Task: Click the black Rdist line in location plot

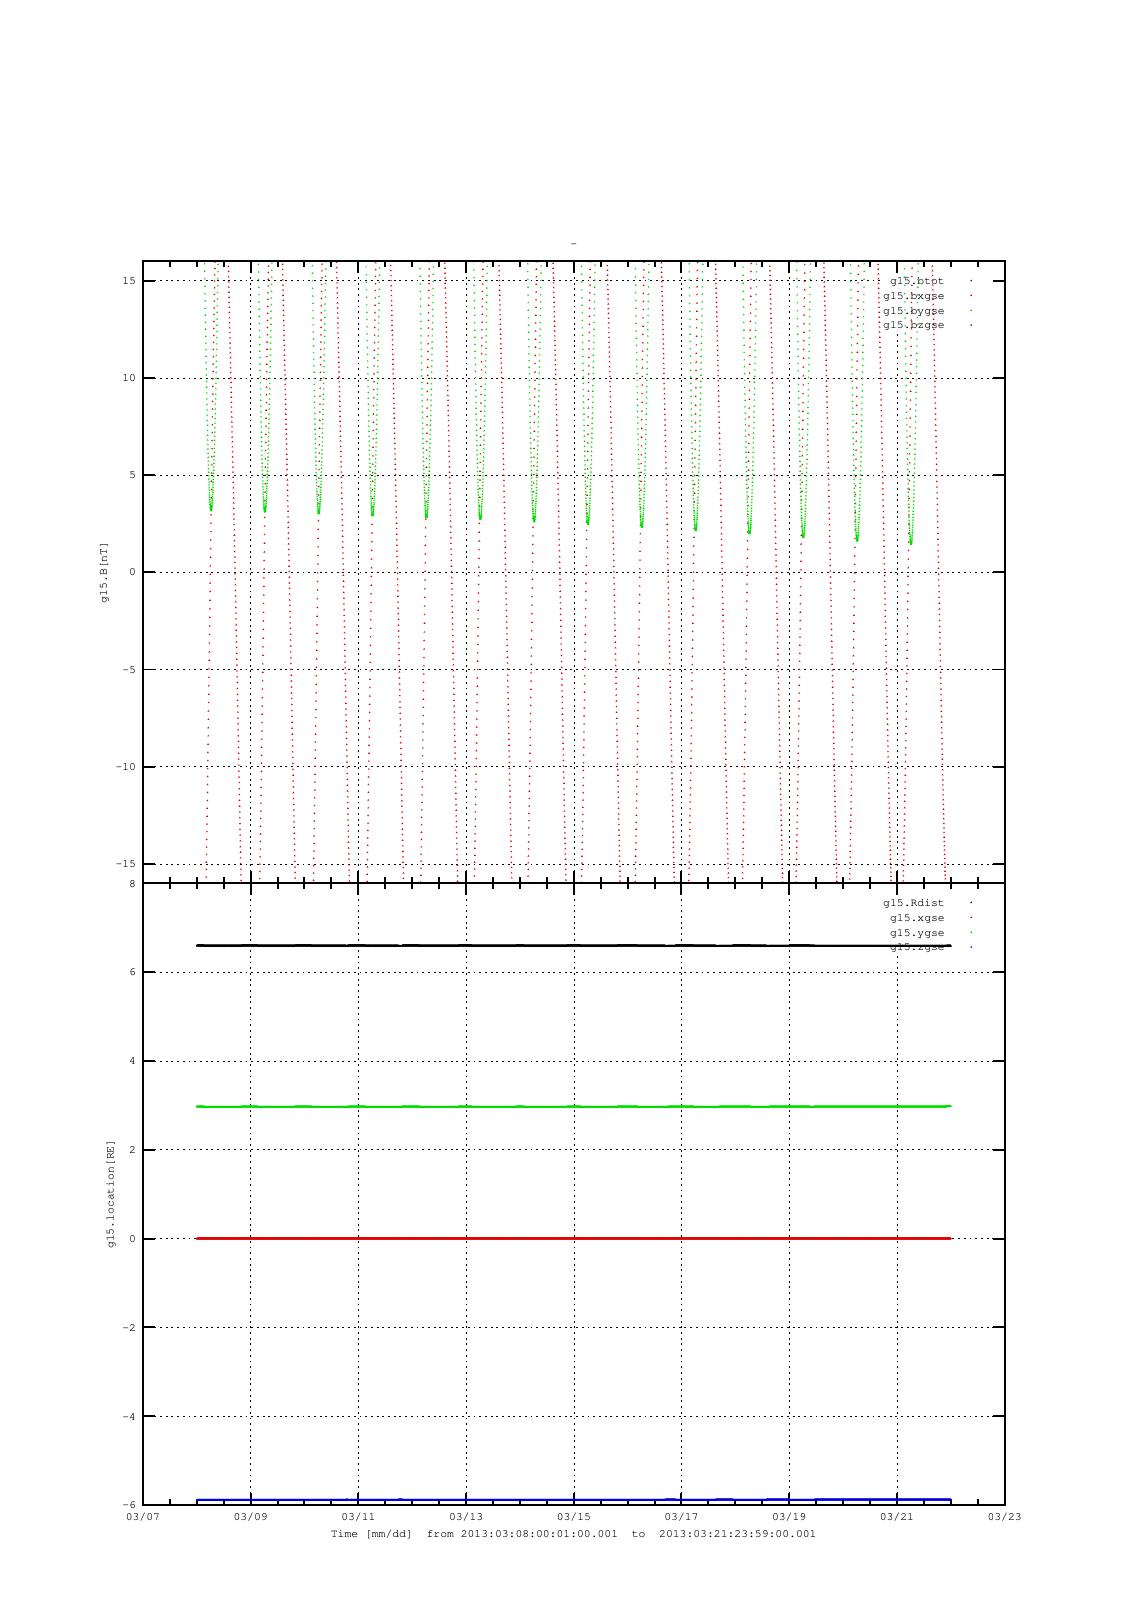Action: click(x=573, y=945)
